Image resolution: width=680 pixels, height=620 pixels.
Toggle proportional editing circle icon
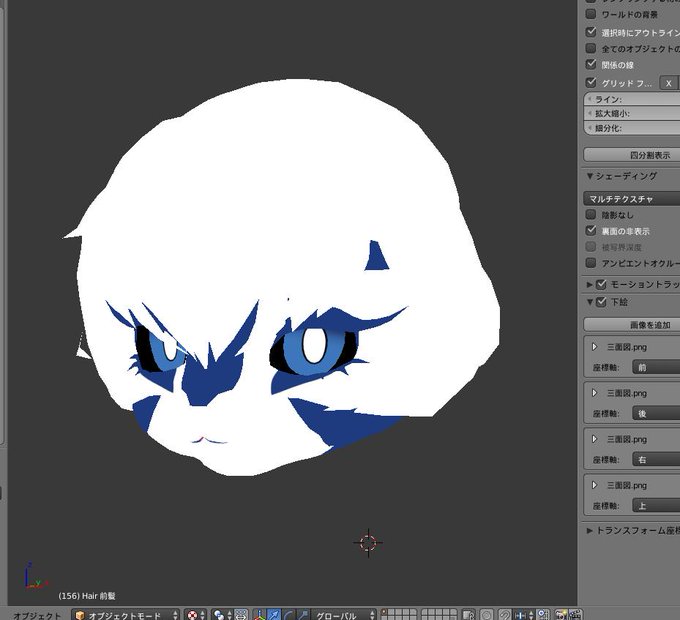[487, 615]
